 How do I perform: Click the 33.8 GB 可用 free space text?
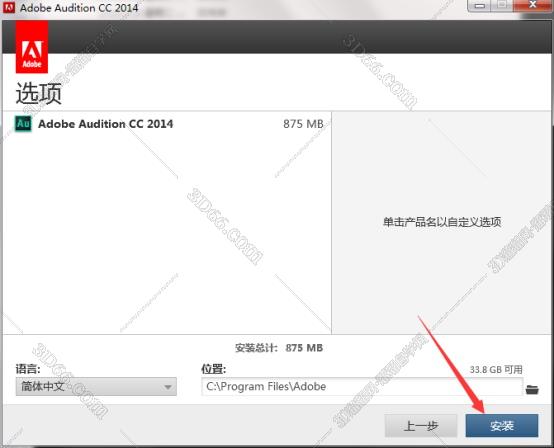pos(496,370)
